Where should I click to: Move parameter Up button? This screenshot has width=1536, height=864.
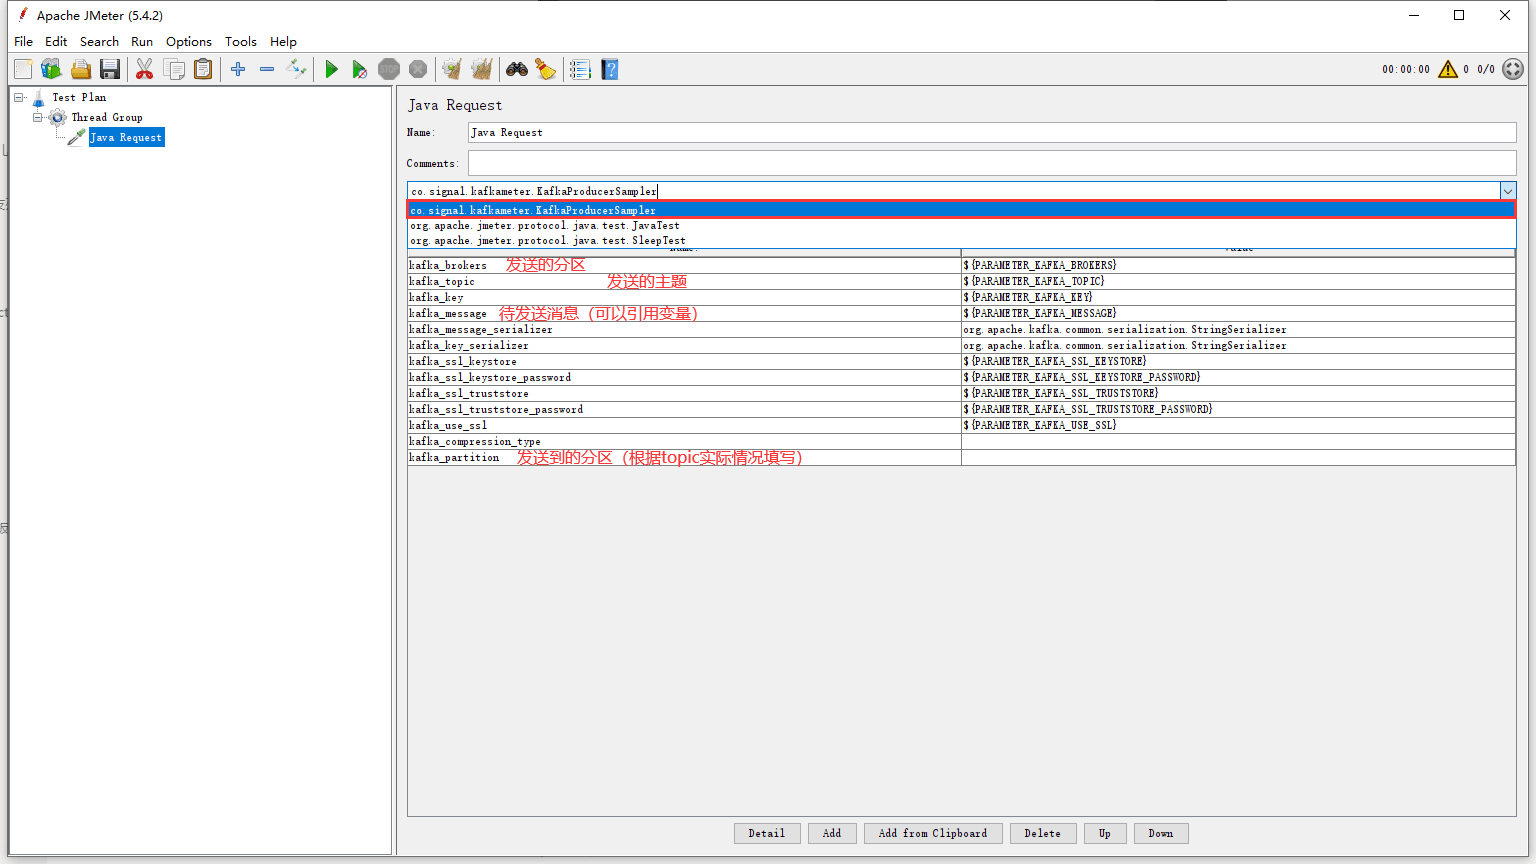pyautogui.click(x=1105, y=833)
